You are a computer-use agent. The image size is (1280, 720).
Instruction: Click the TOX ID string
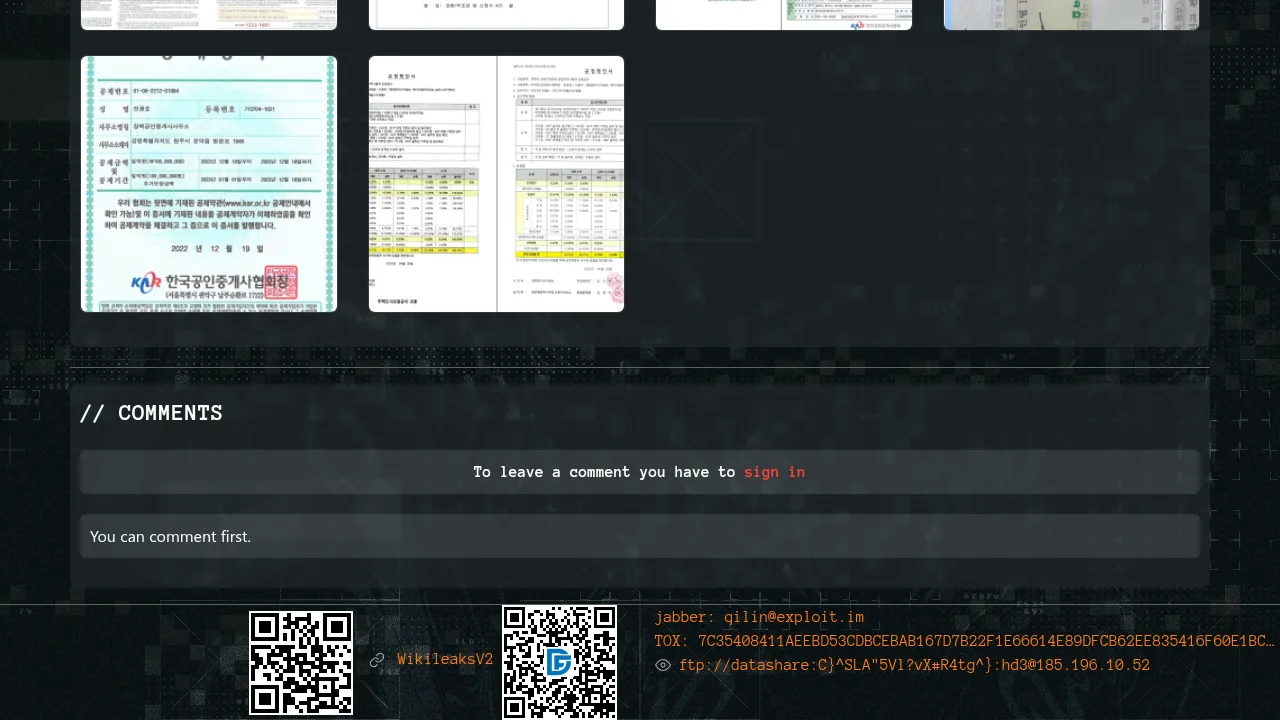coord(964,641)
